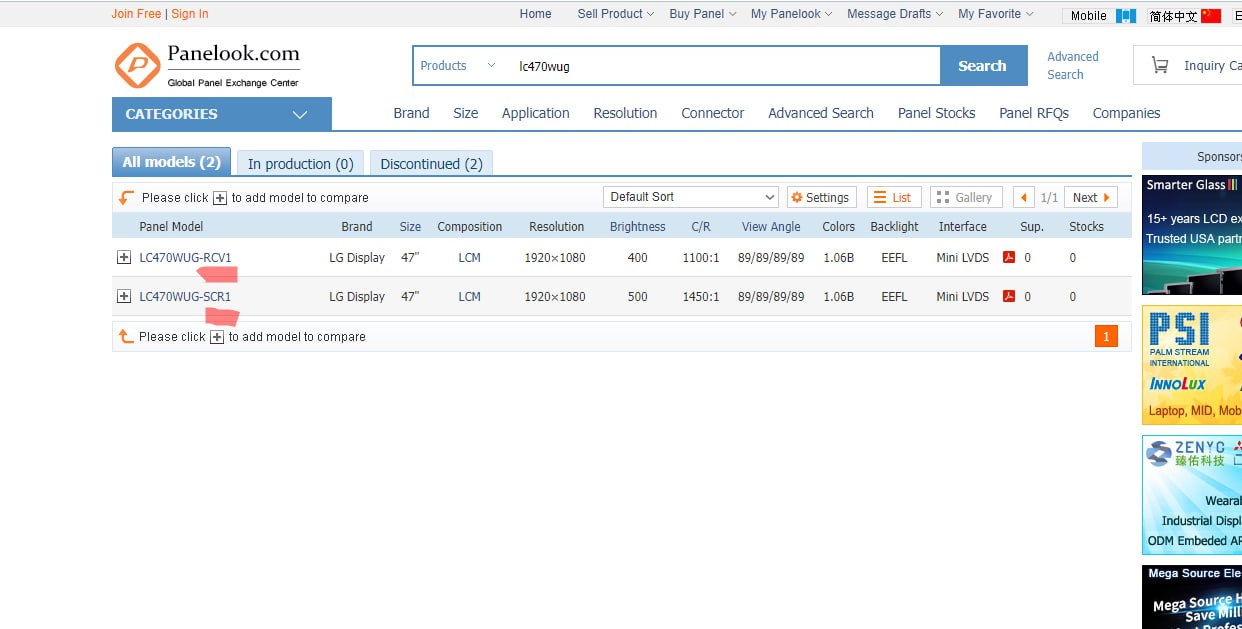Select the In production (0) tab
This screenshot has width=1242, height=629.
tap(301, 164)
